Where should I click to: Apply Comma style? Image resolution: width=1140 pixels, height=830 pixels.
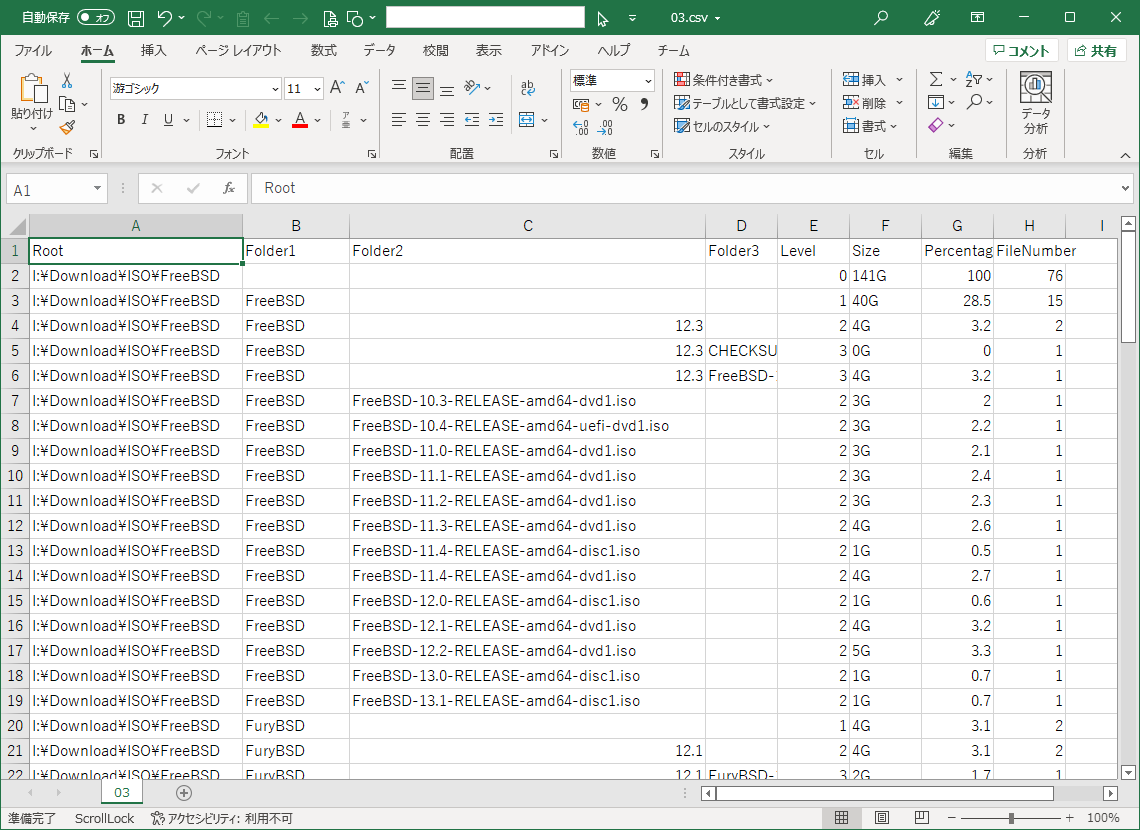point(644,105)
